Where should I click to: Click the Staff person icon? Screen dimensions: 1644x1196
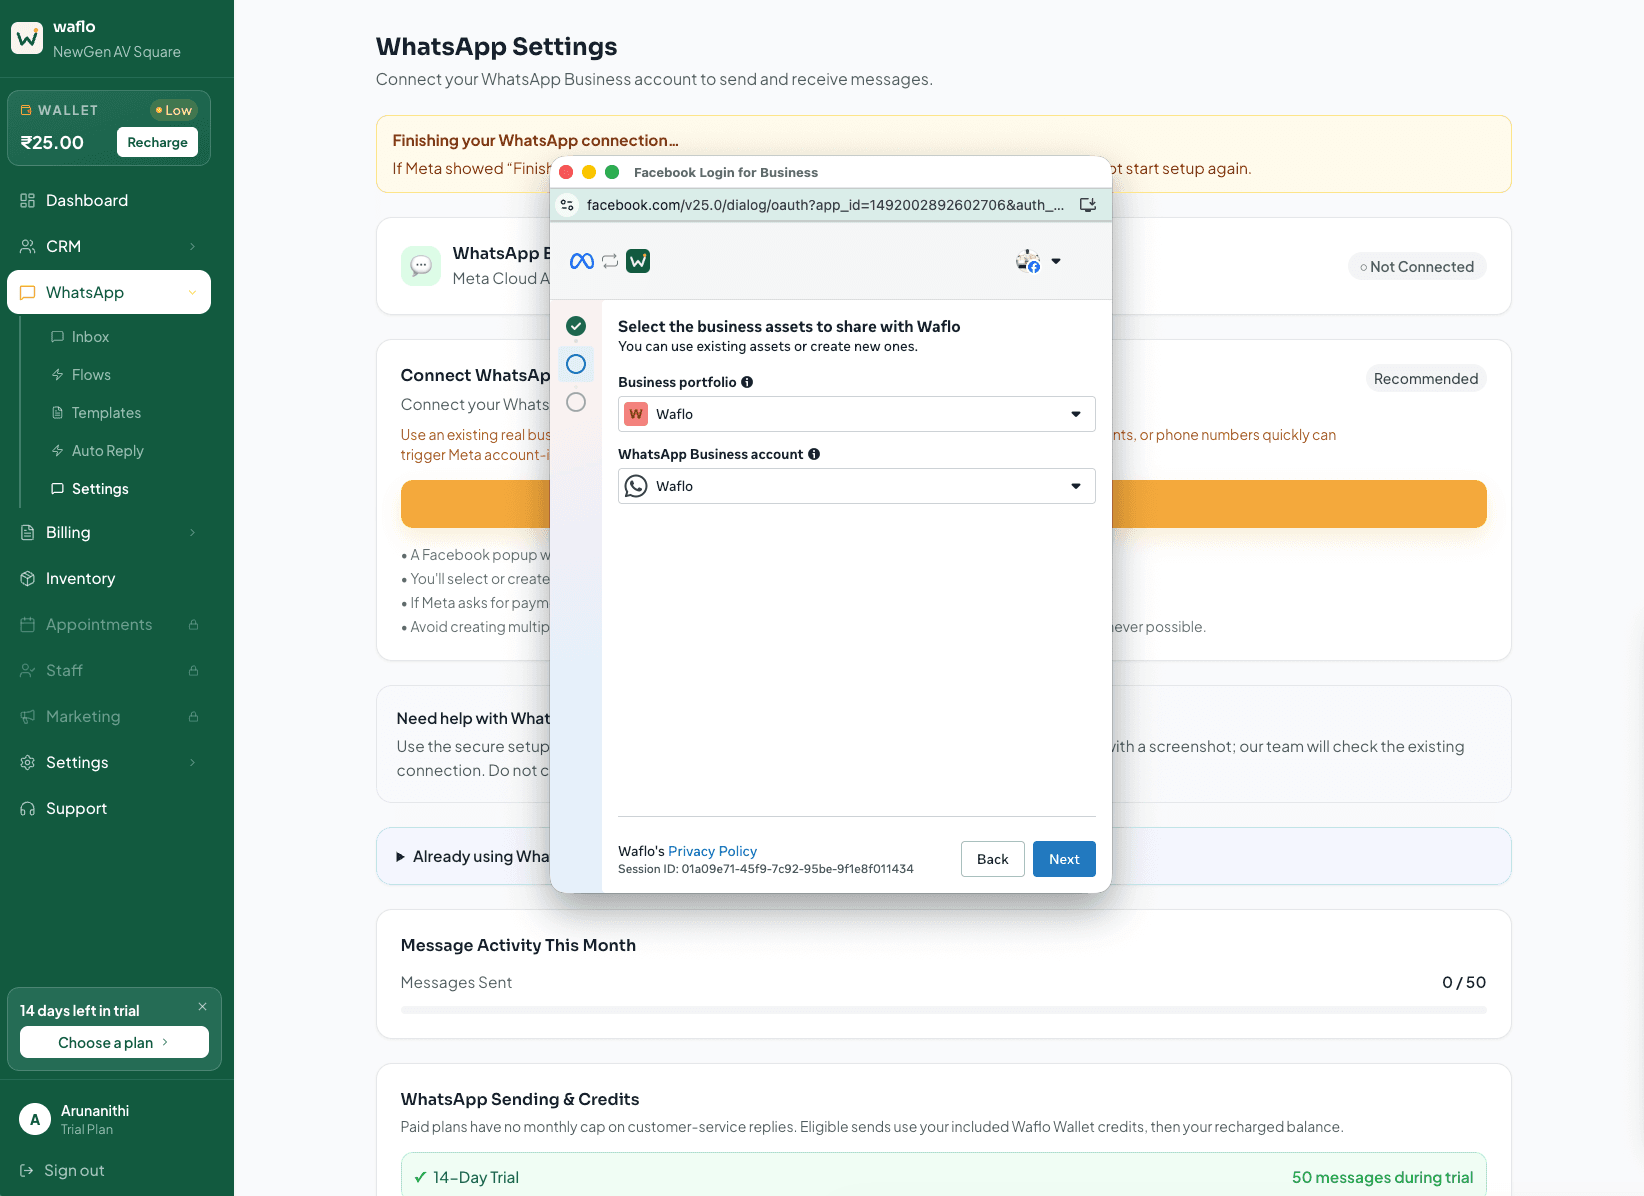click(x=28, y=670)
